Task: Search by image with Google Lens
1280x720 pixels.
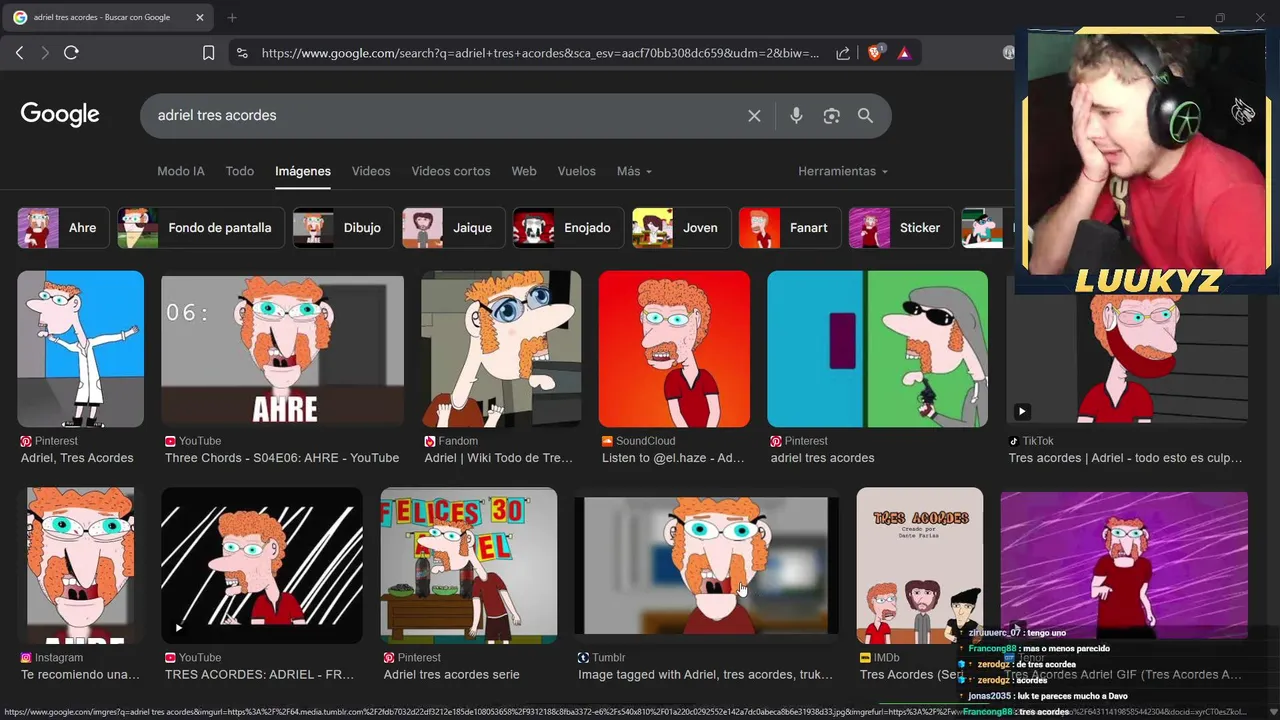Action: 831,116
